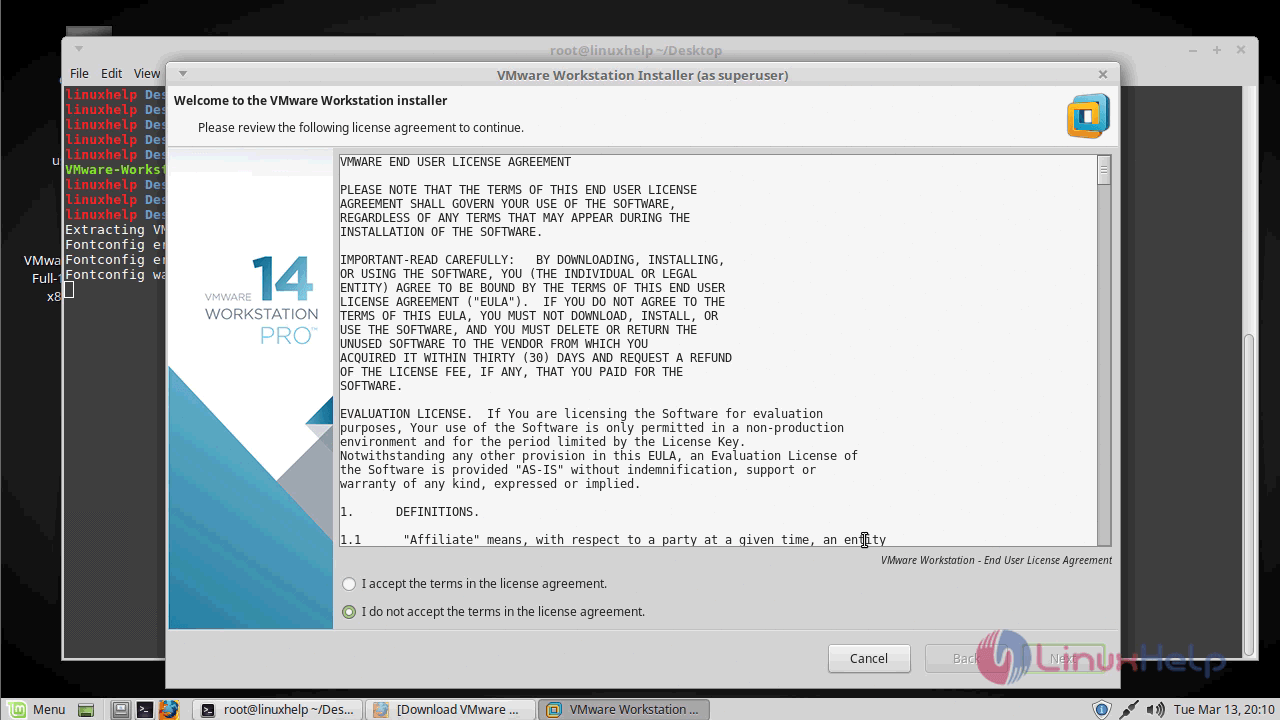Open the network connection tray icon

pos(1129,710)
